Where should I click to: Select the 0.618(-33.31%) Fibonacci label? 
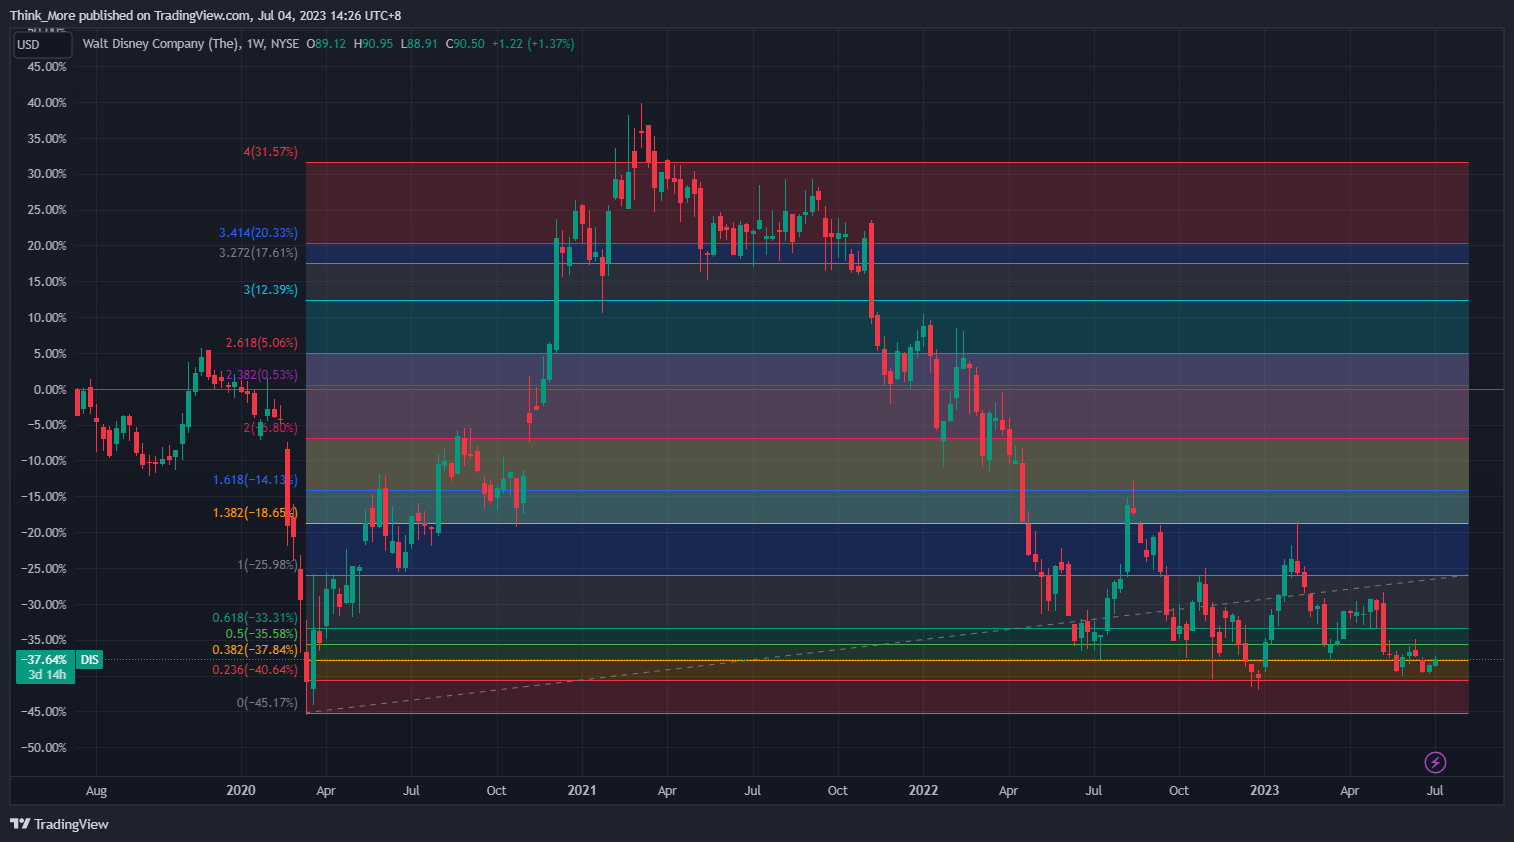(256, 618)
